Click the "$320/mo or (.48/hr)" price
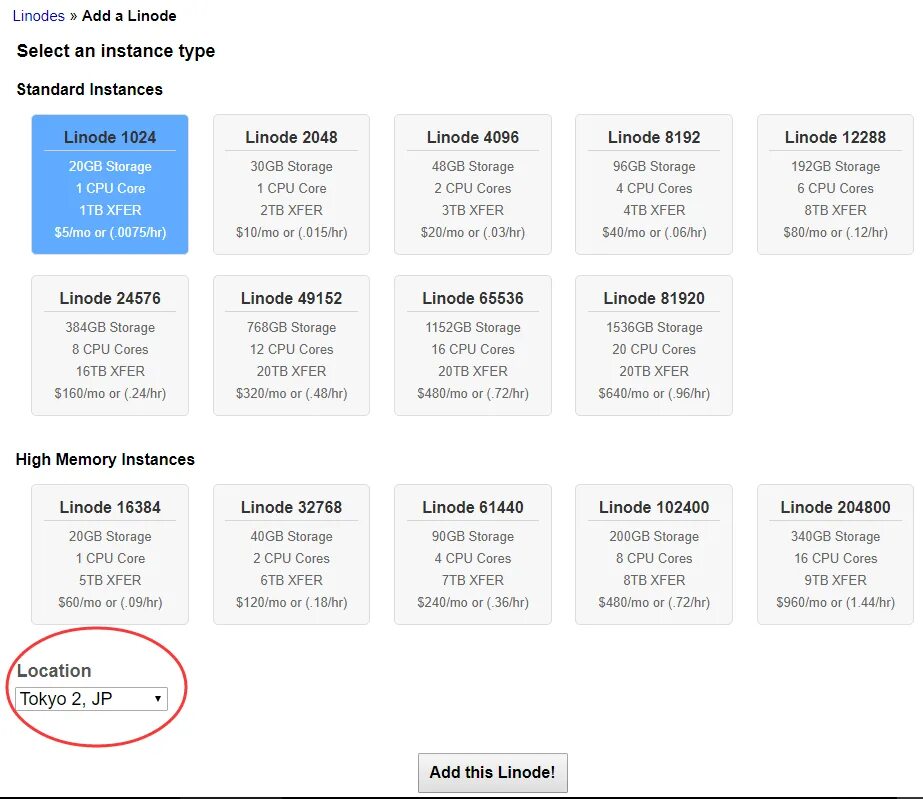 click(291, 393)
